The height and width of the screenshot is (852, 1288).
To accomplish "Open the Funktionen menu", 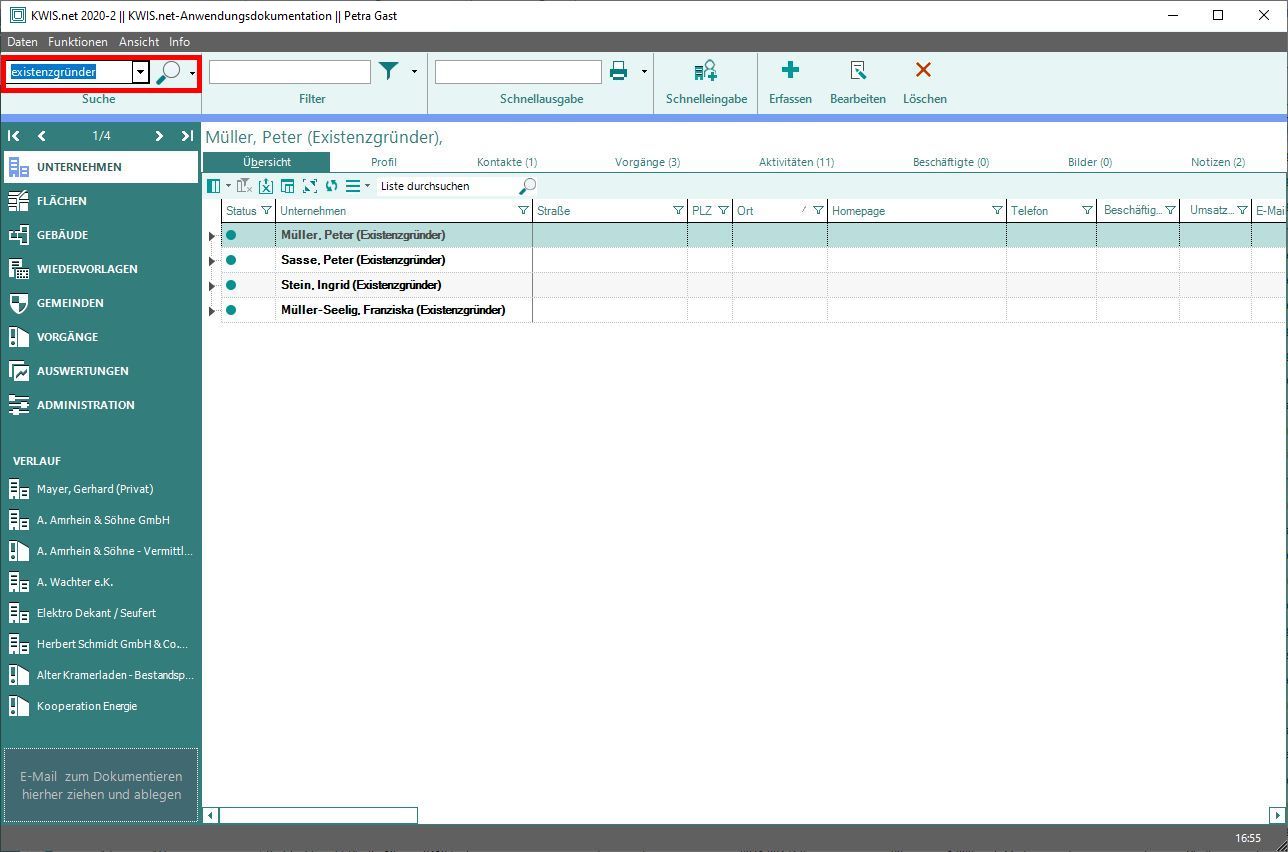I will [78, 42].
